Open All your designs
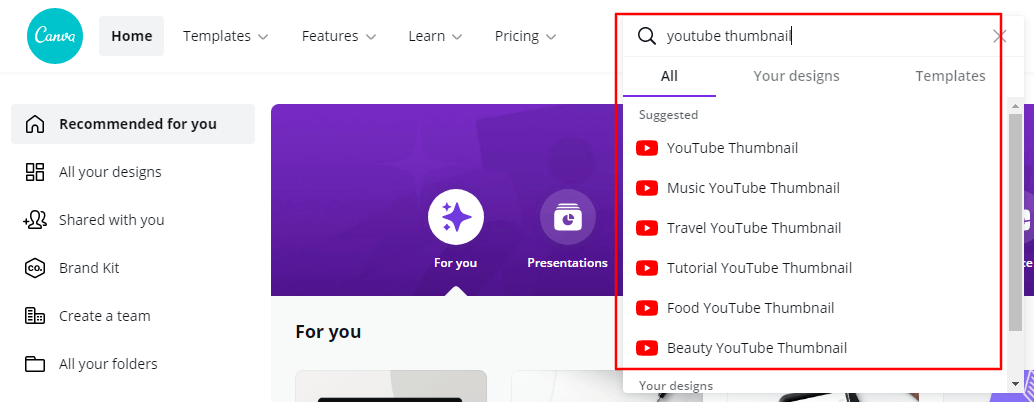The image size is (1034, 402). pos(110,172)
